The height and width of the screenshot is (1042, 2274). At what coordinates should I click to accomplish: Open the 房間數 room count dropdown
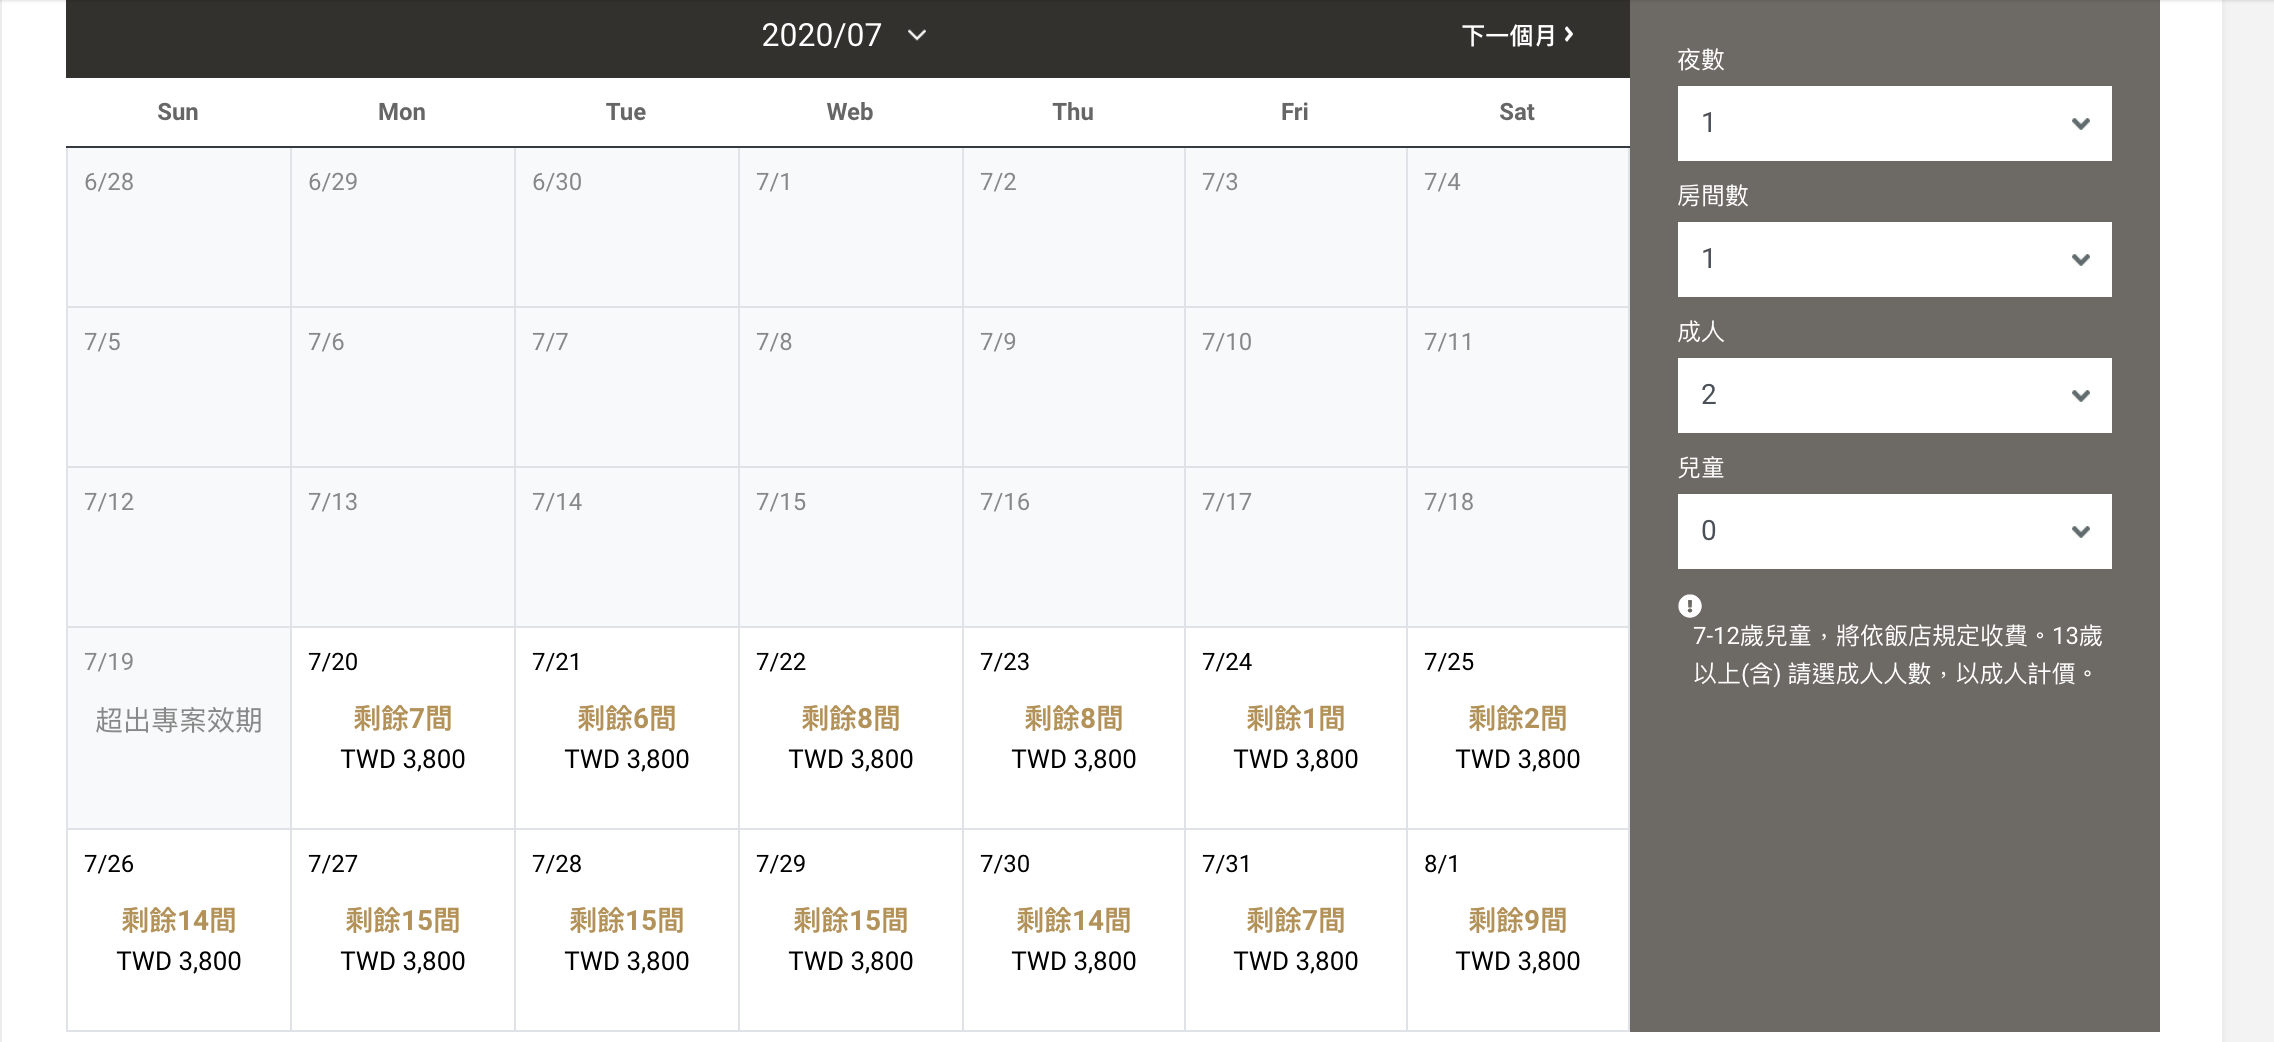click(1894, 259)
